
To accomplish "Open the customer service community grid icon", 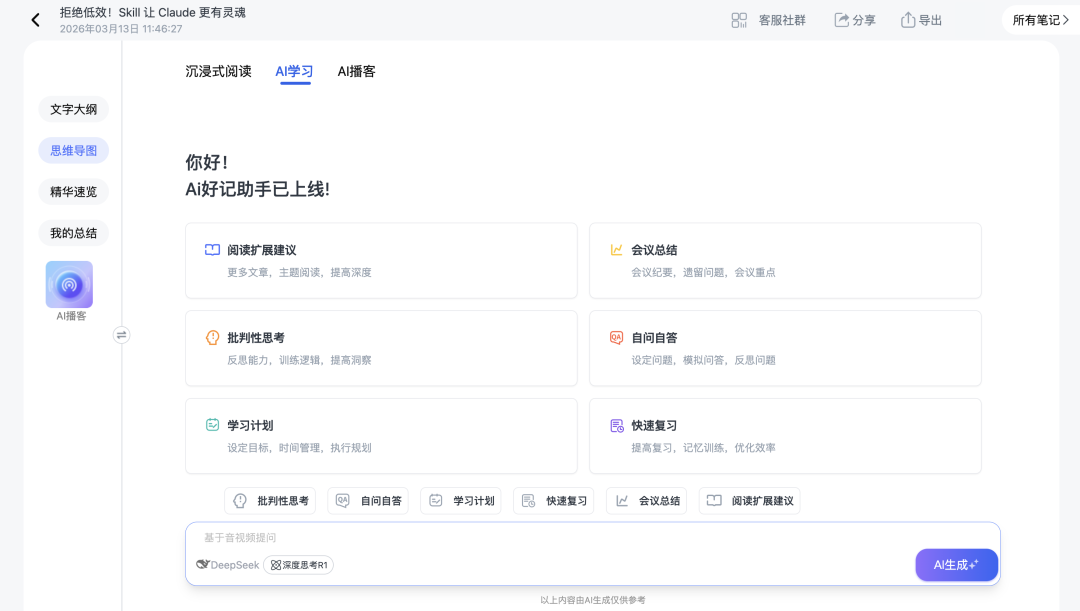I will coord(739,20).
